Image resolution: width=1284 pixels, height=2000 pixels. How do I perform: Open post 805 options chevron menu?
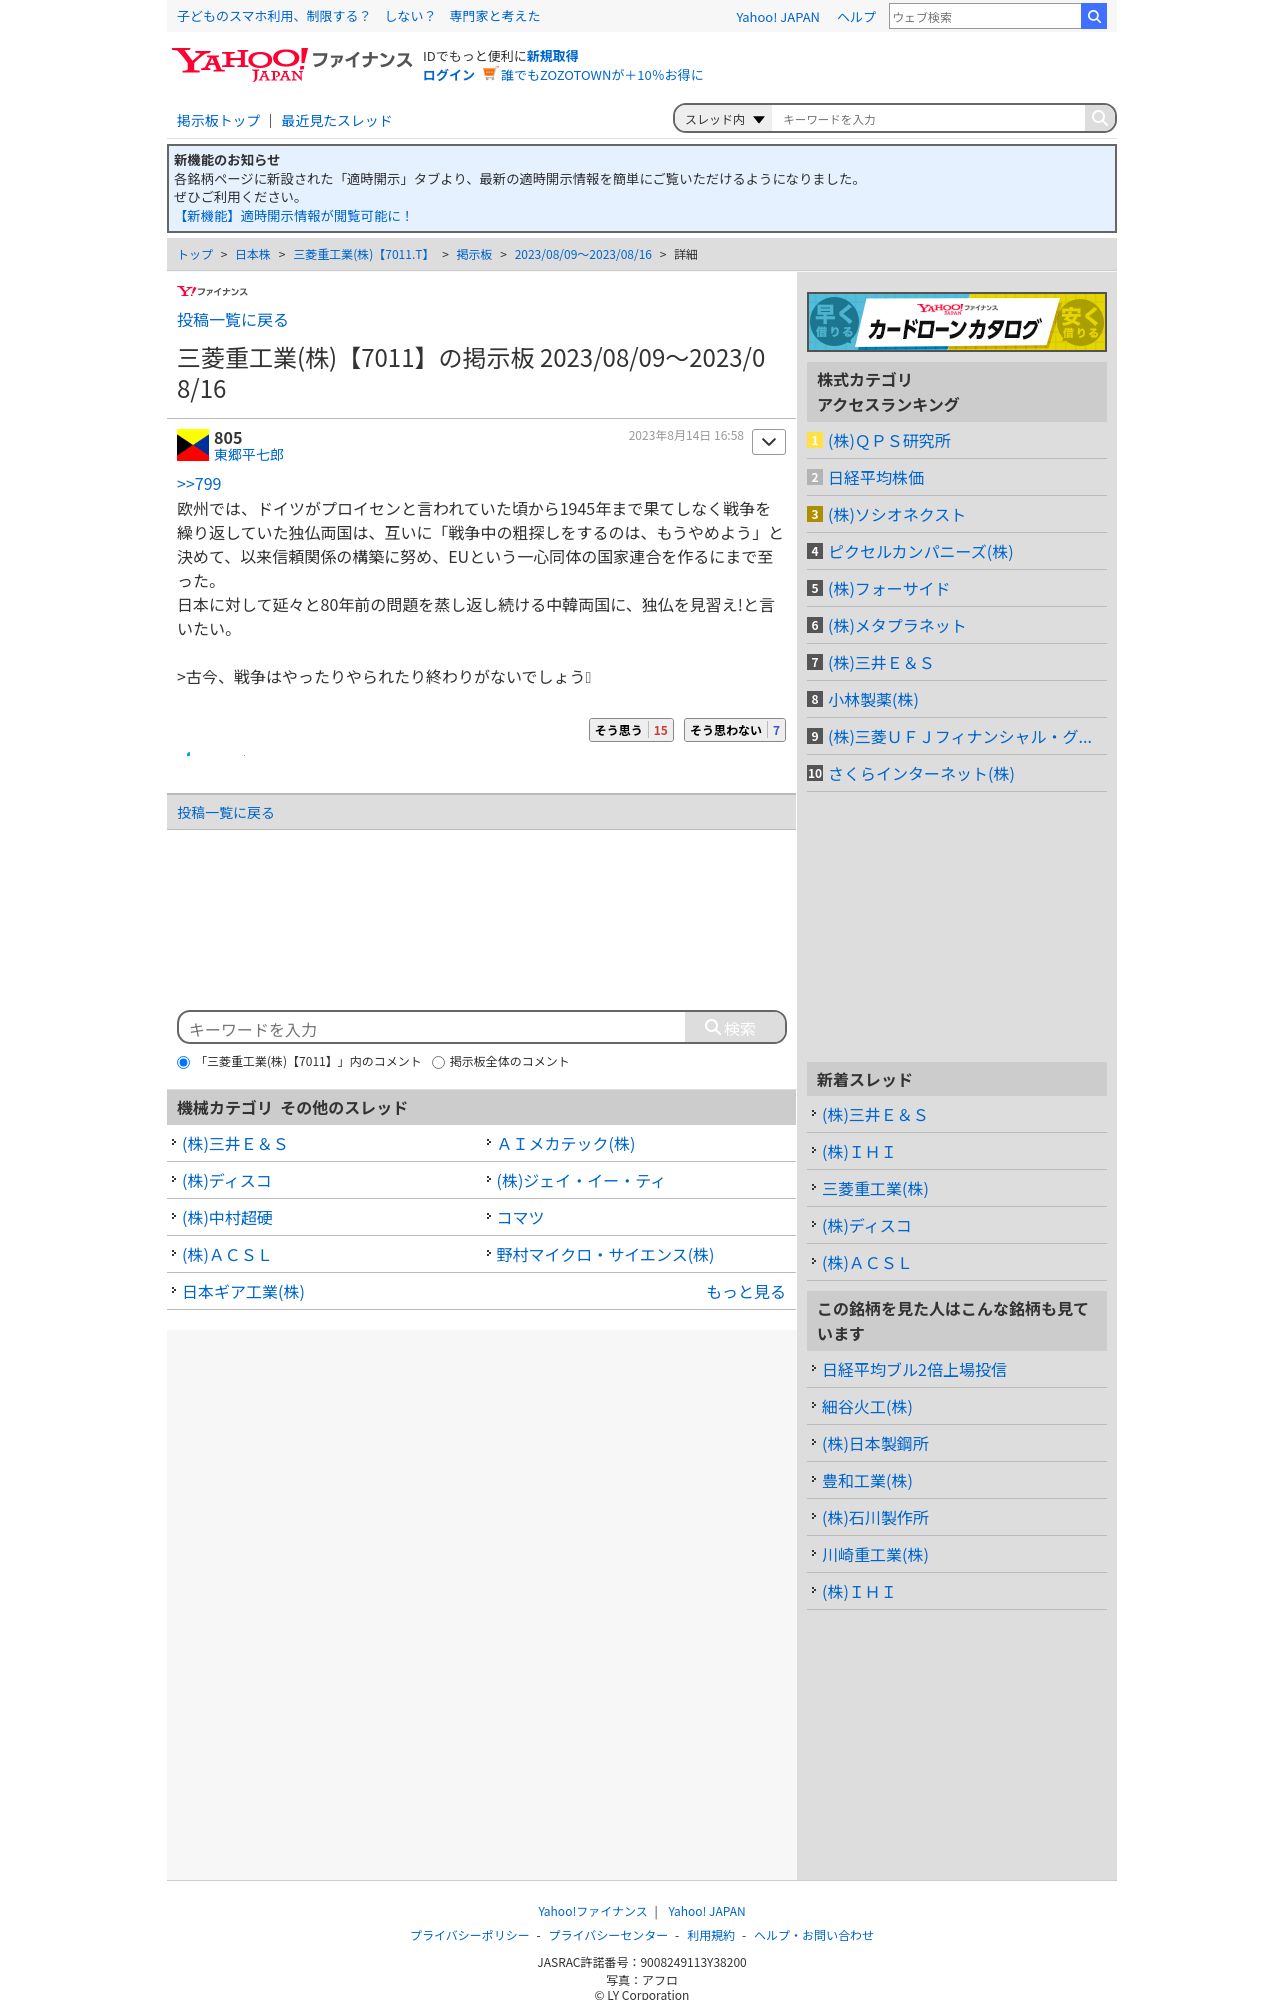click(768, 442)
